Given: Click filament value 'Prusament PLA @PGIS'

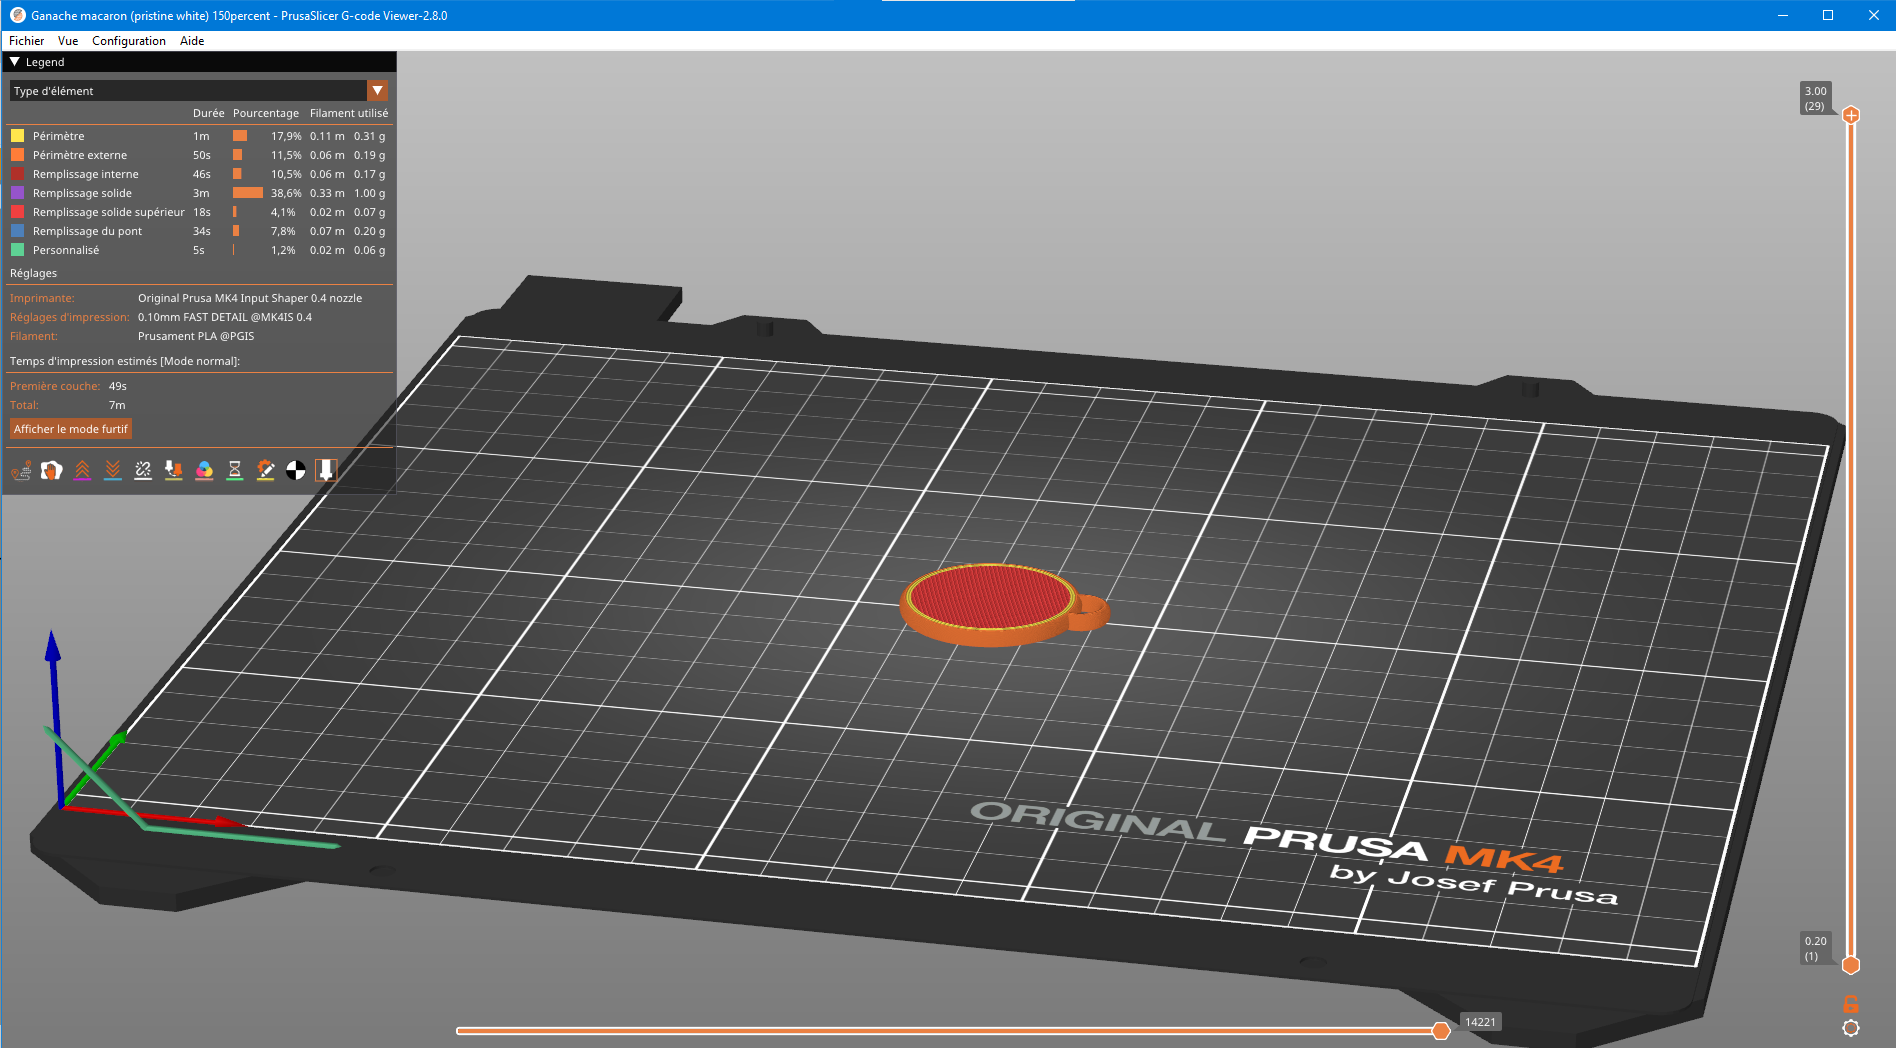Looking at the screenshot, I should tap(196, 336).
